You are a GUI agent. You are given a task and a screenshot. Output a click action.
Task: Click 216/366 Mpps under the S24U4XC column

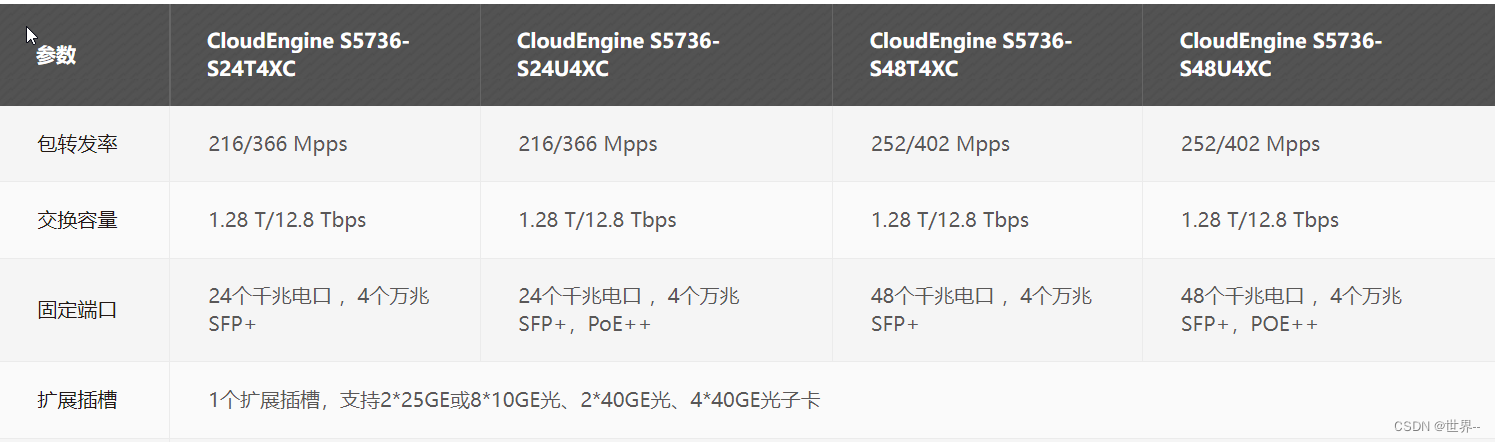pos(588,144)
